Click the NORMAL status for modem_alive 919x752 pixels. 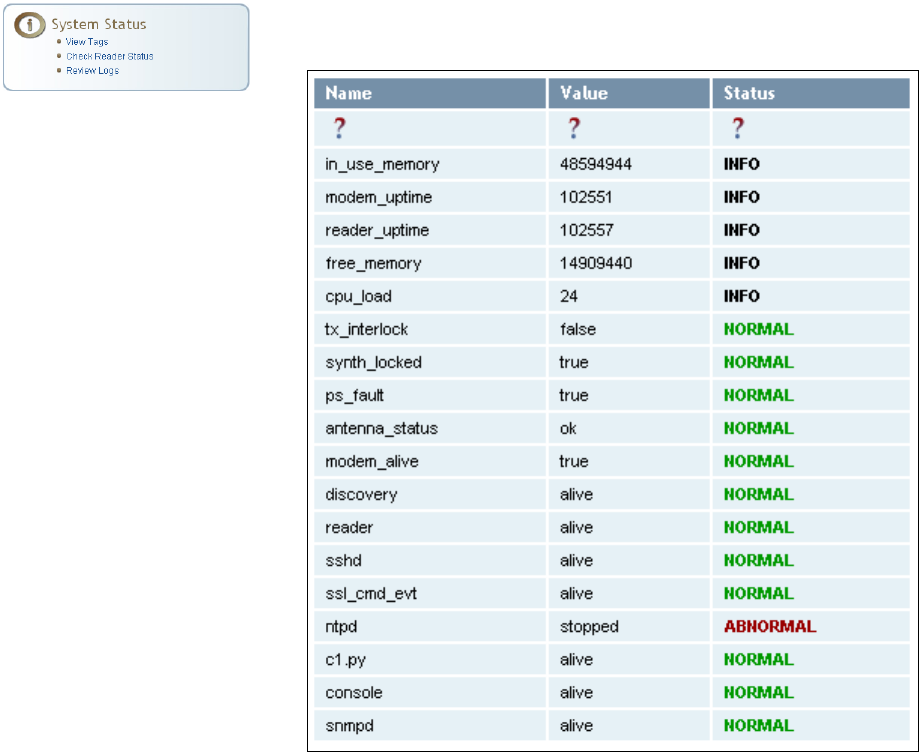click(758, 461)
